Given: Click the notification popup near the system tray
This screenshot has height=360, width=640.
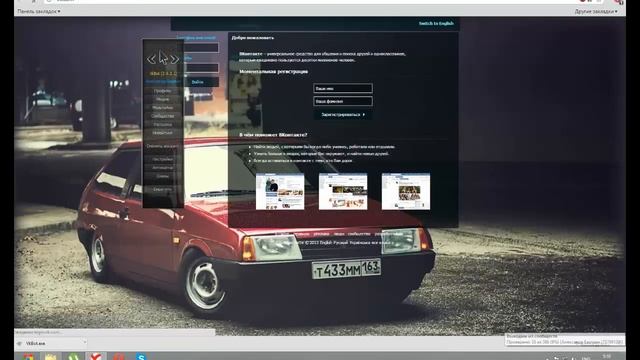Looking at the screenshot, I should coord(564,340).
